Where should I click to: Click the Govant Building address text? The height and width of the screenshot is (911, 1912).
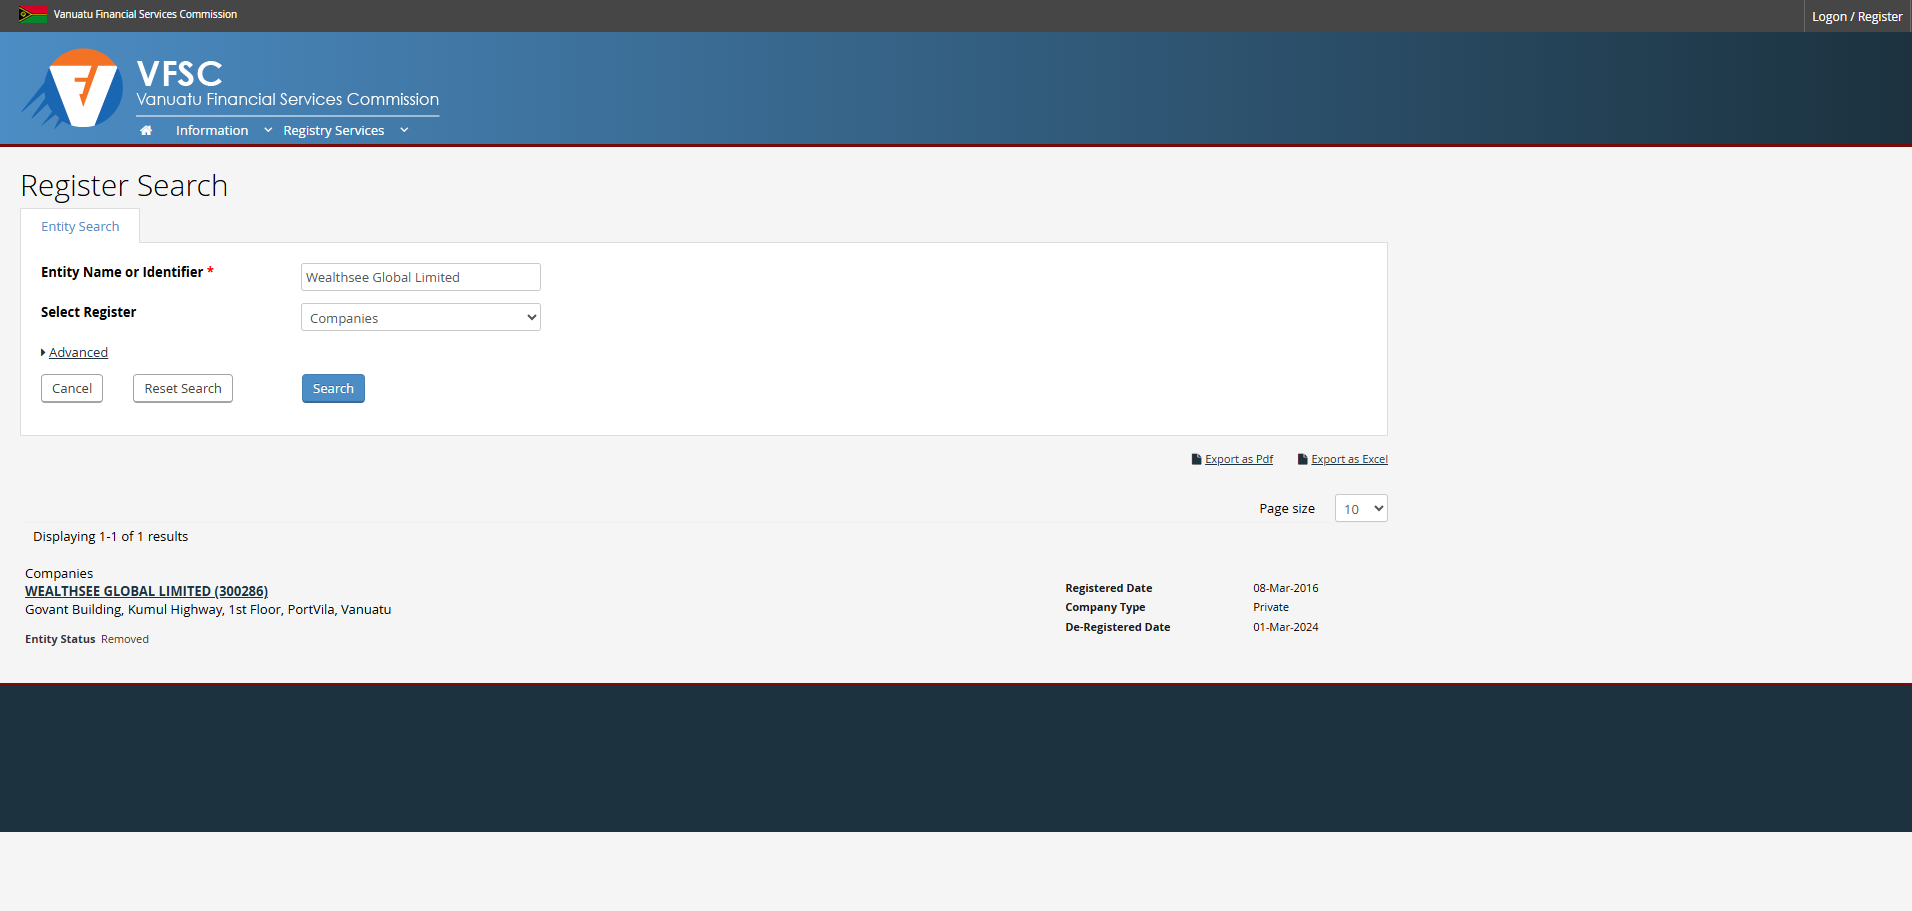tap(208, 609)
